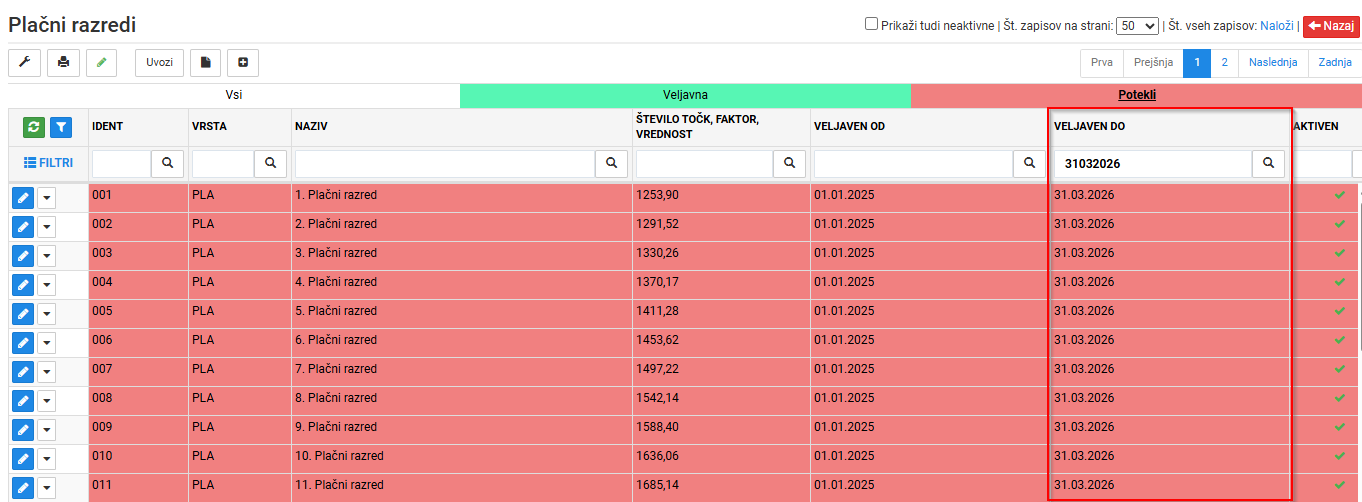Screen dimensions: 1362x502
Task: Toggle the Prikaži tudi neaktivne checkbox
Action: pos(871,24)
